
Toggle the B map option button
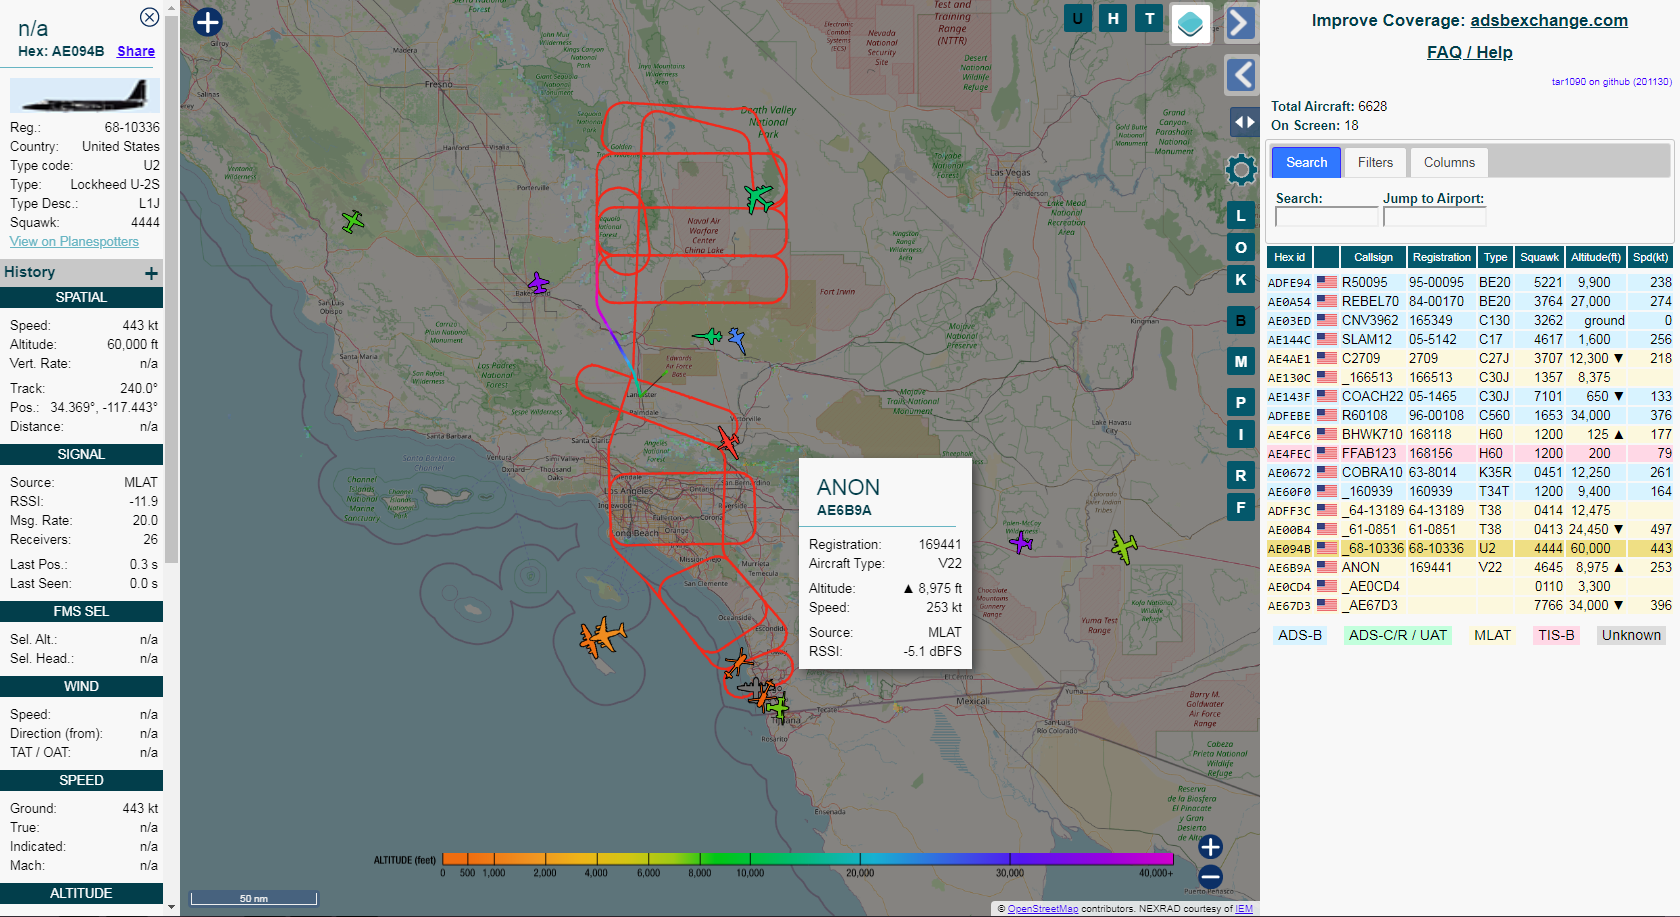1241,320
